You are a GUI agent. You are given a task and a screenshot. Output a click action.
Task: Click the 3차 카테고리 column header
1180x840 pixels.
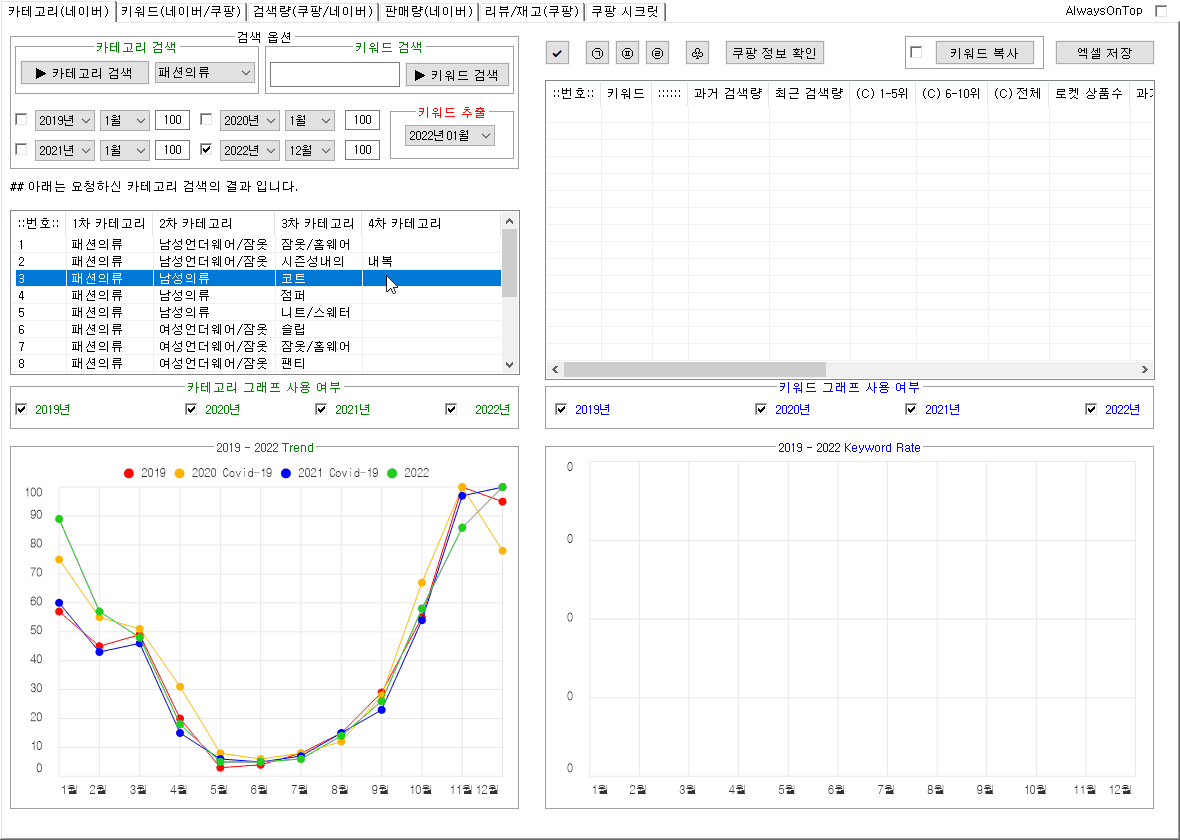318,224
